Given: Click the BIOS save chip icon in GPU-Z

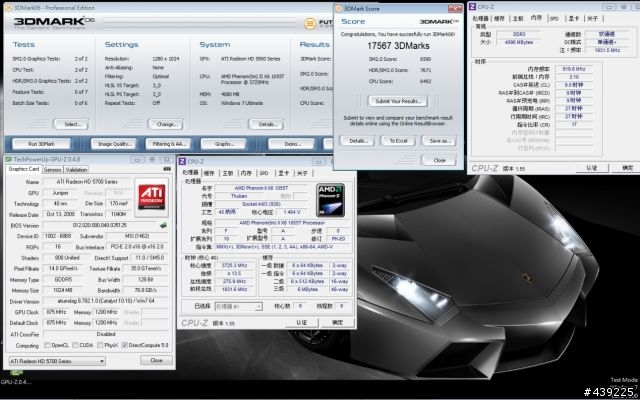Looking at the screenshot, I should pos(163,225).
